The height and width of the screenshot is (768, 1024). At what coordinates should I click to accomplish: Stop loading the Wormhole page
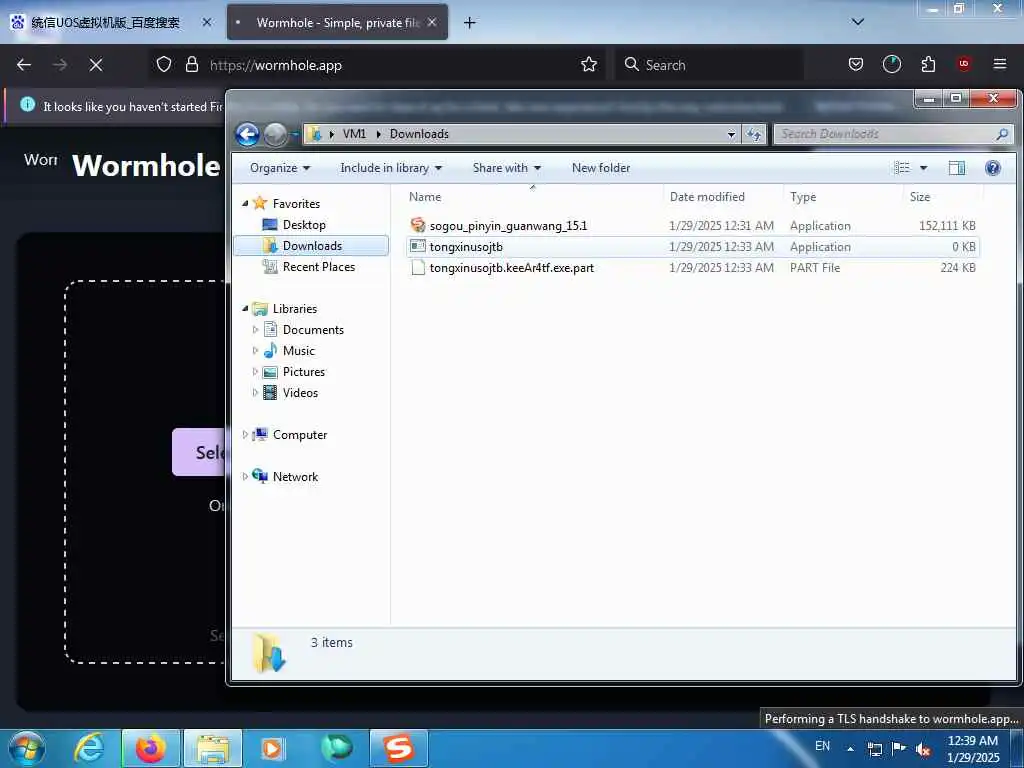pos(95,65)
